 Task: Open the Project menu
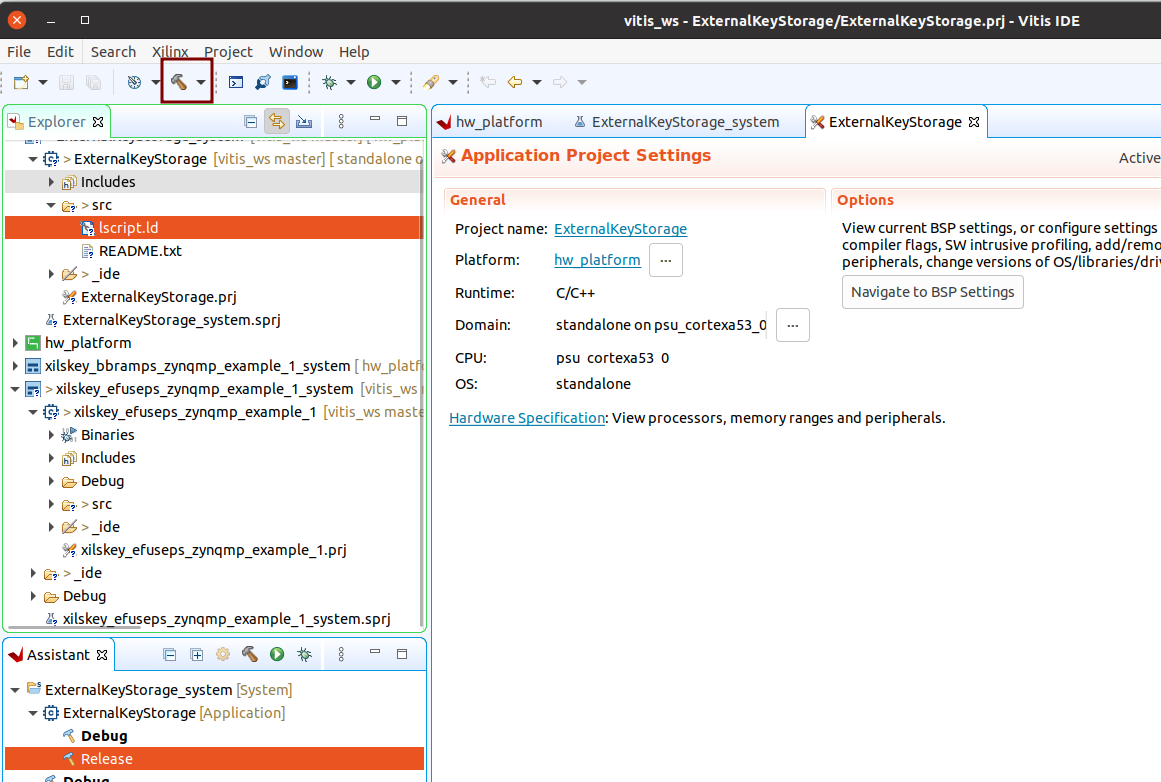[228, 52]
